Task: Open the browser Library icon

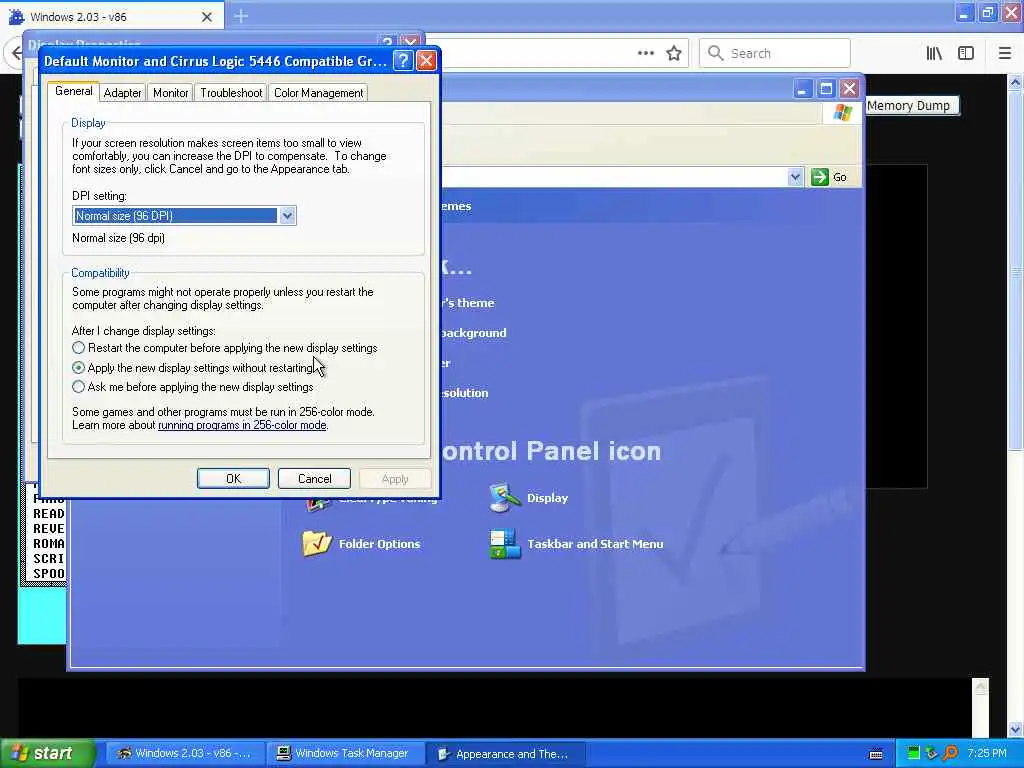Action: 934,53
